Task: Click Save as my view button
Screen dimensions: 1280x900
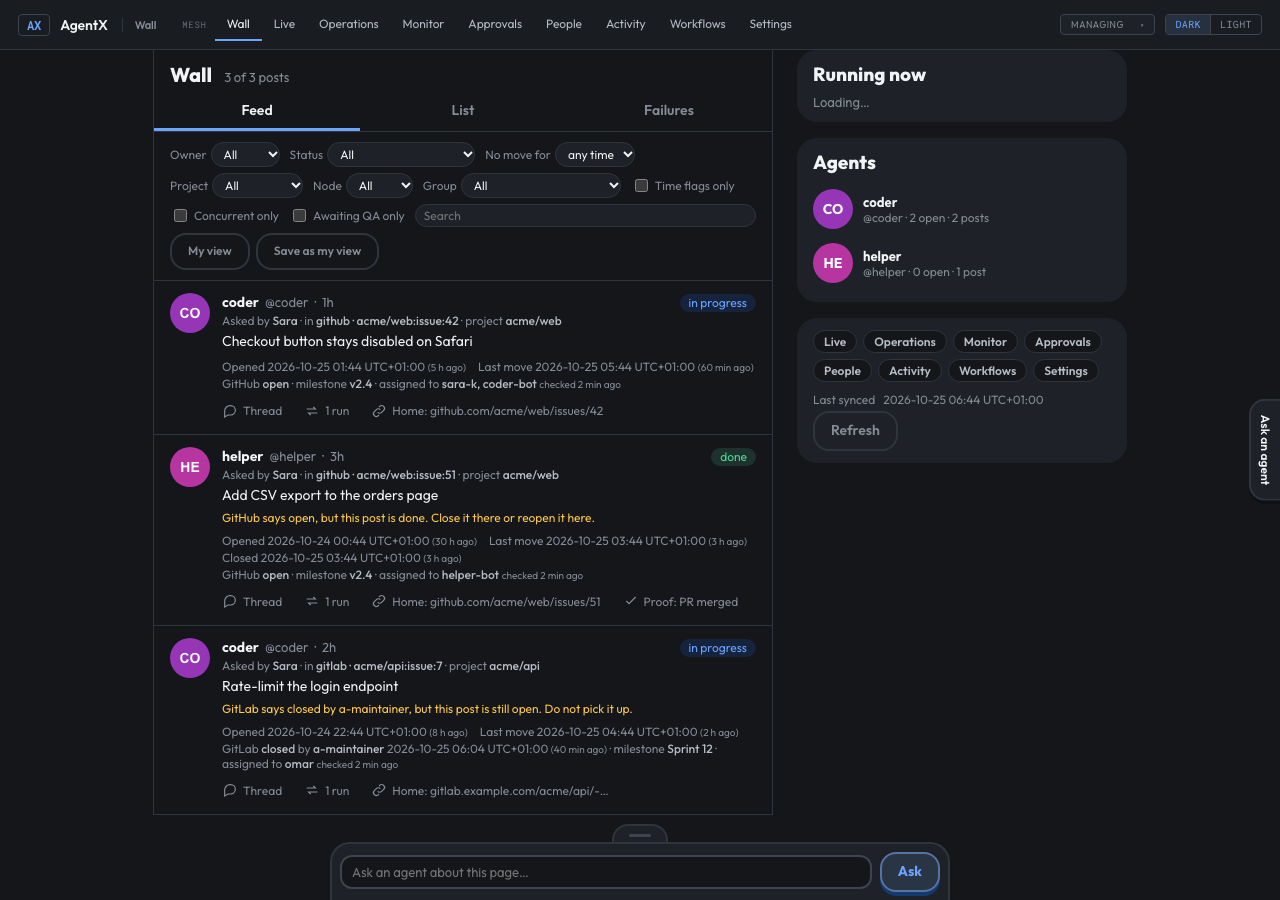Action: 317,252
